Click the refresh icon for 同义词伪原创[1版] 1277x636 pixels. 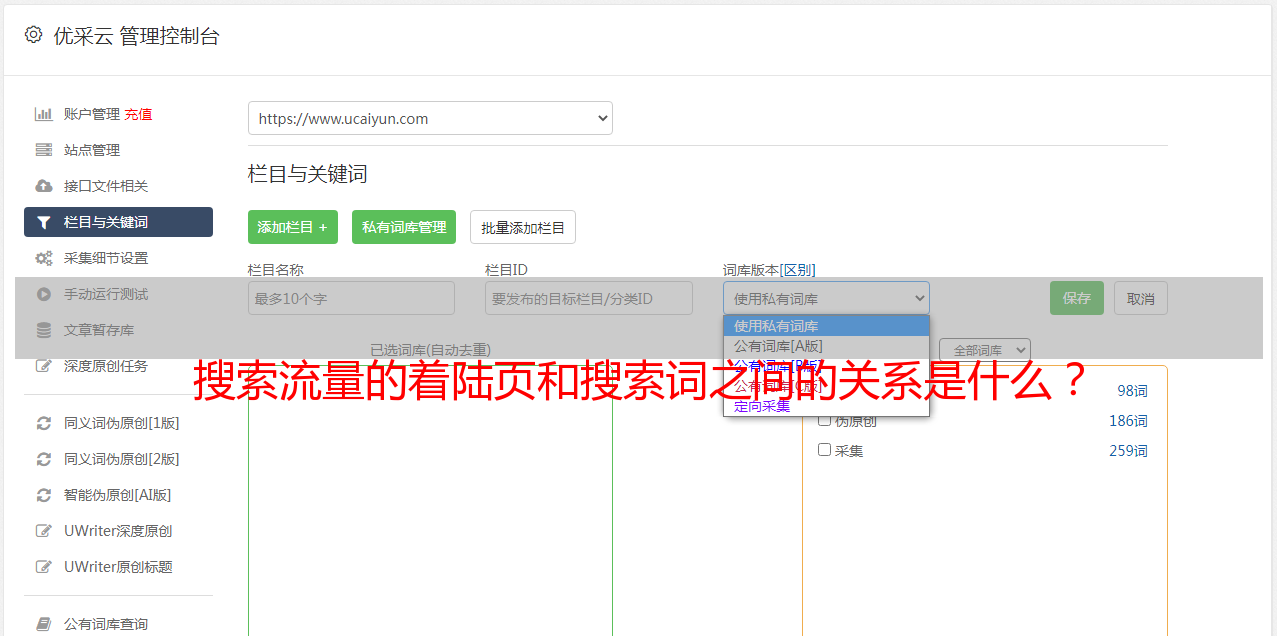[43, 423]
